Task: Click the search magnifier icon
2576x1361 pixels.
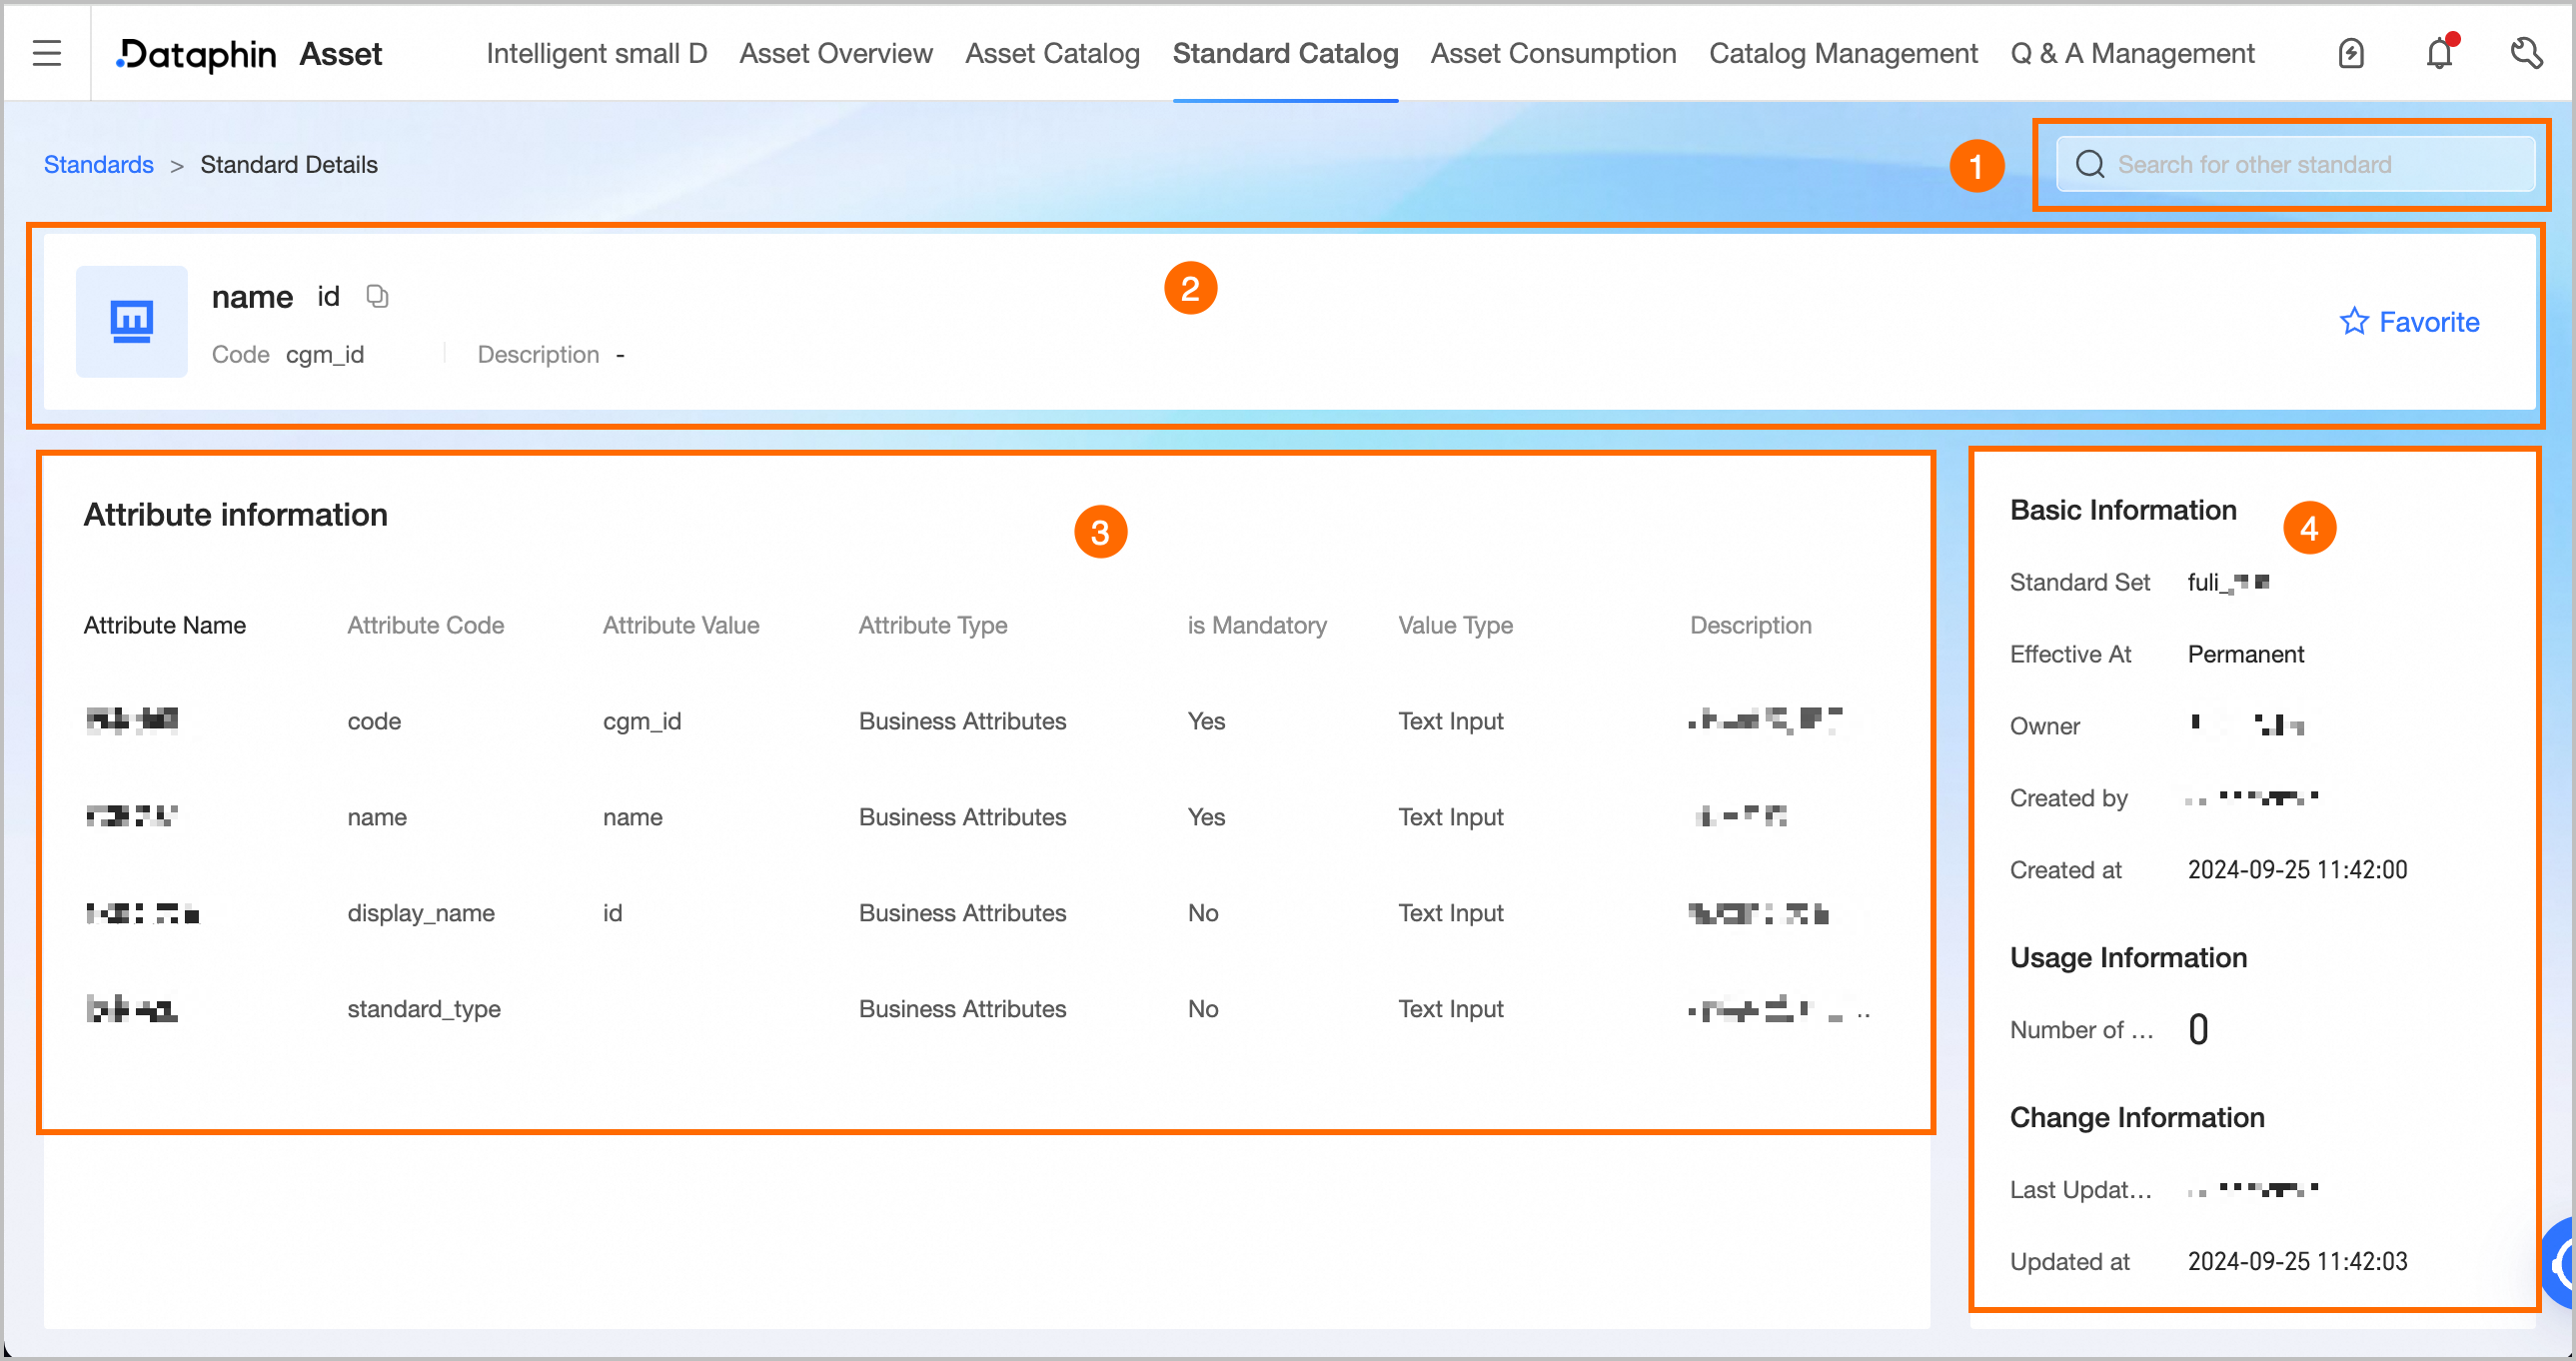Action: click(2090, 164)
